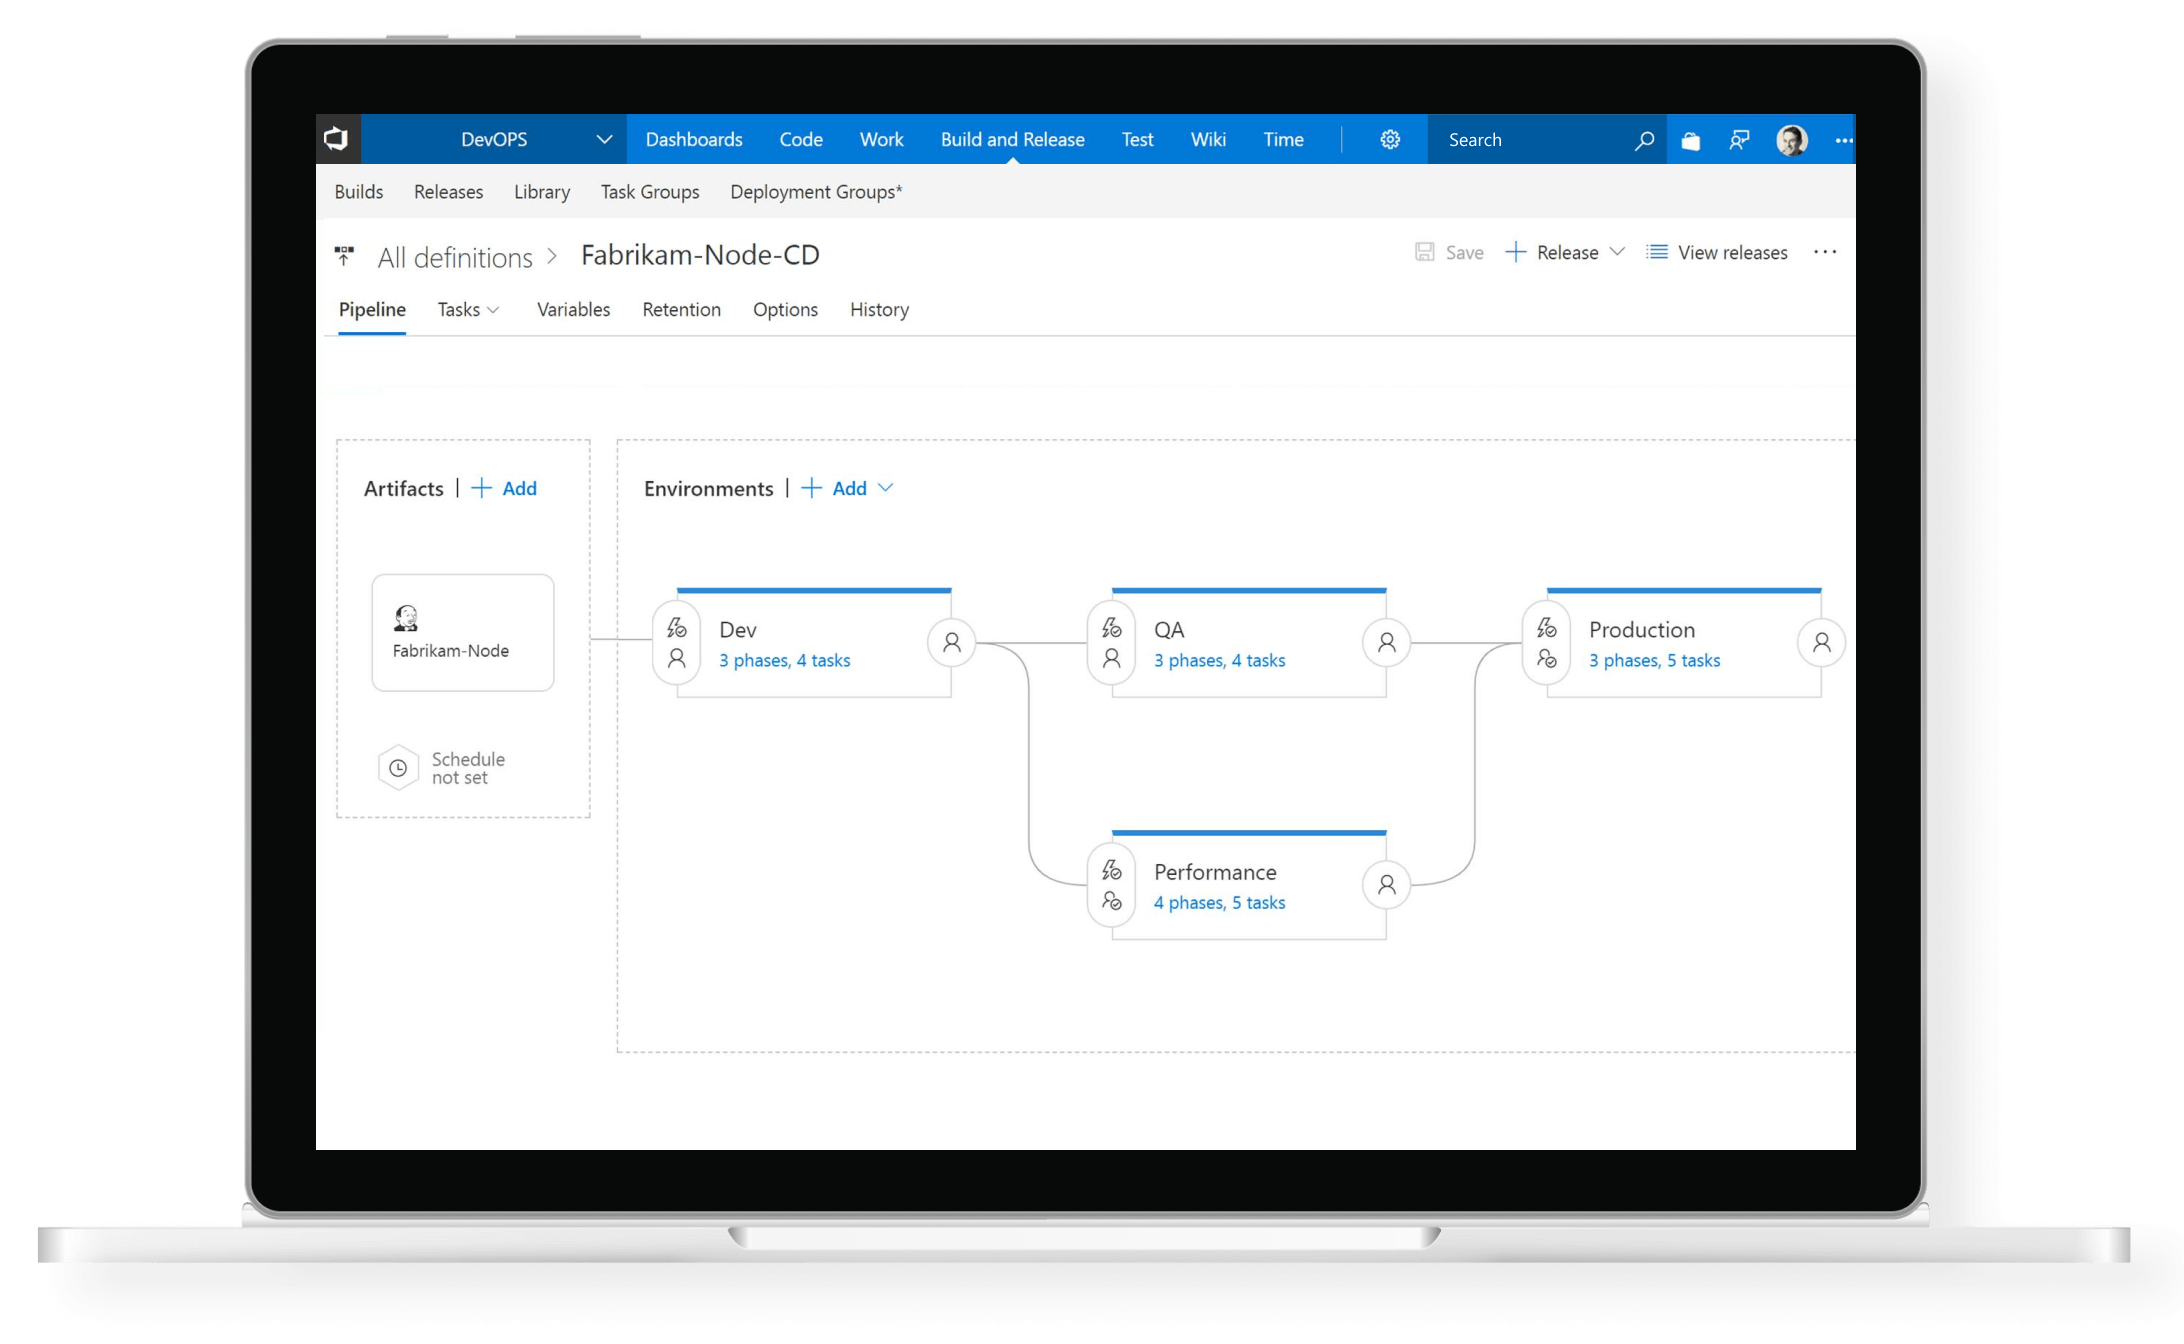The height and width of the screenshot is (1344, 2184).
Task: Open the Code hub
Action: [801, 140]
